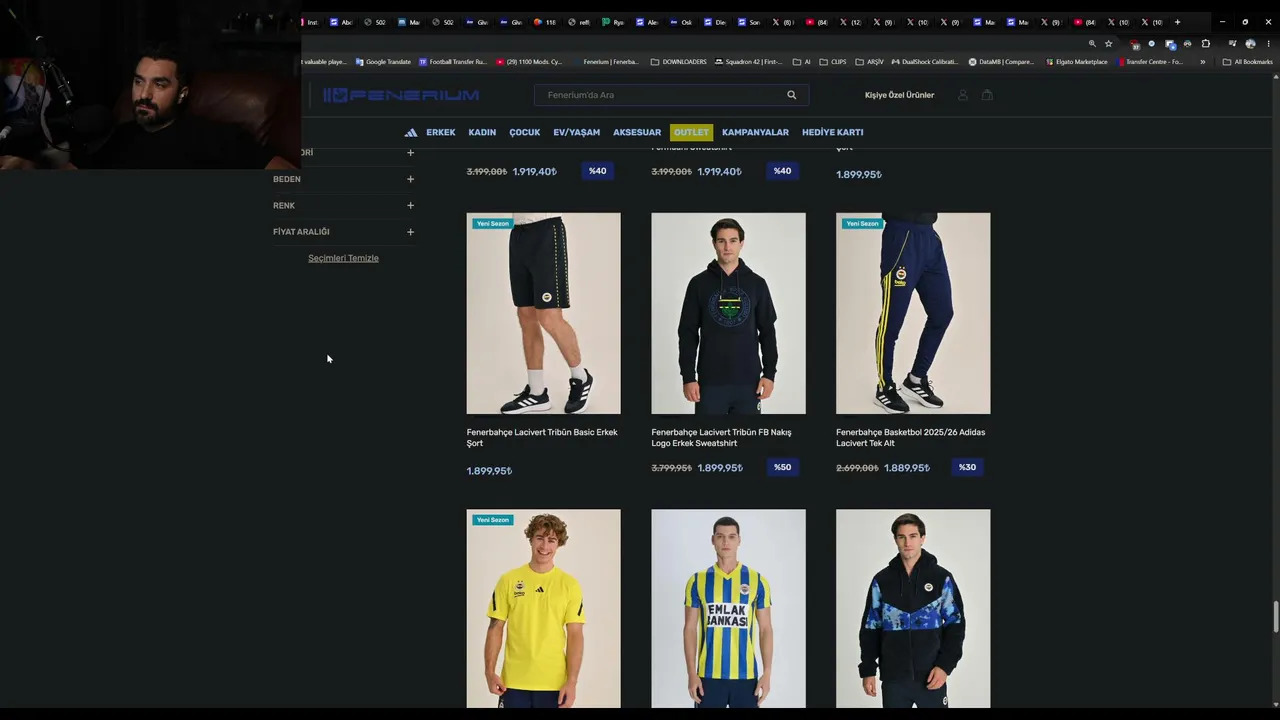Open the DataMB bookmark

(x=1001, y=62)
